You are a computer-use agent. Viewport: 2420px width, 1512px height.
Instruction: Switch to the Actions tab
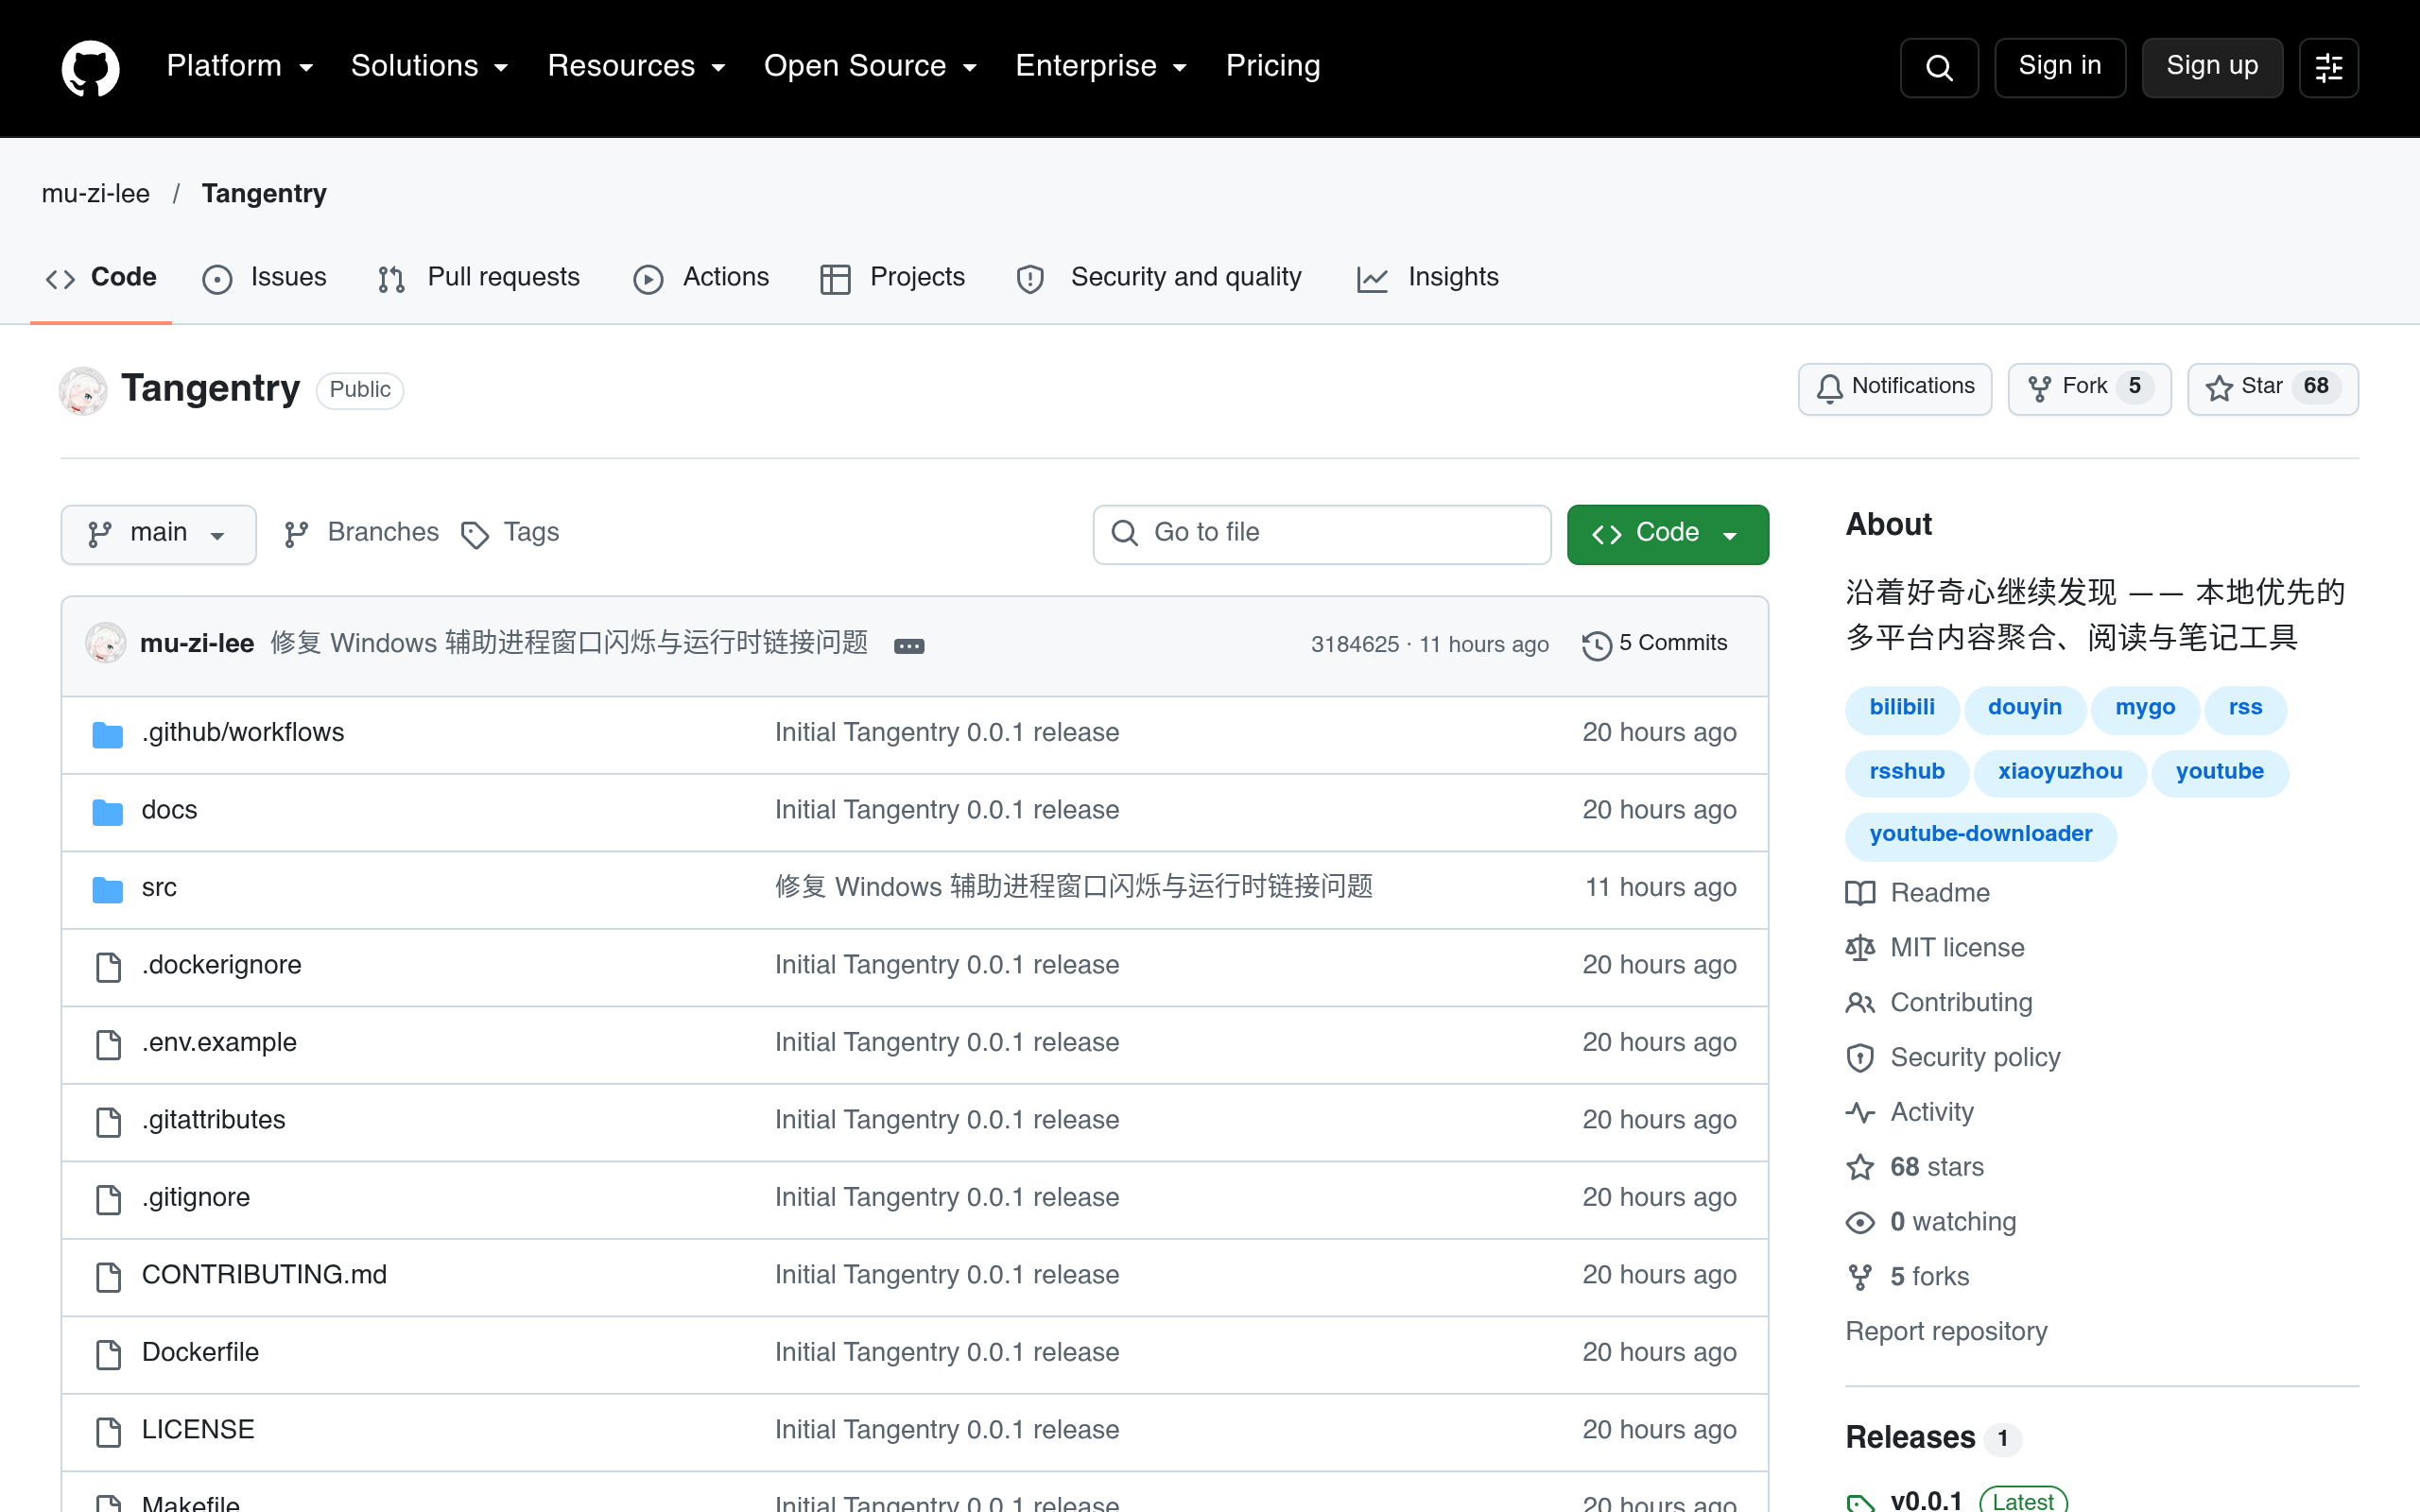coord(701,277)
